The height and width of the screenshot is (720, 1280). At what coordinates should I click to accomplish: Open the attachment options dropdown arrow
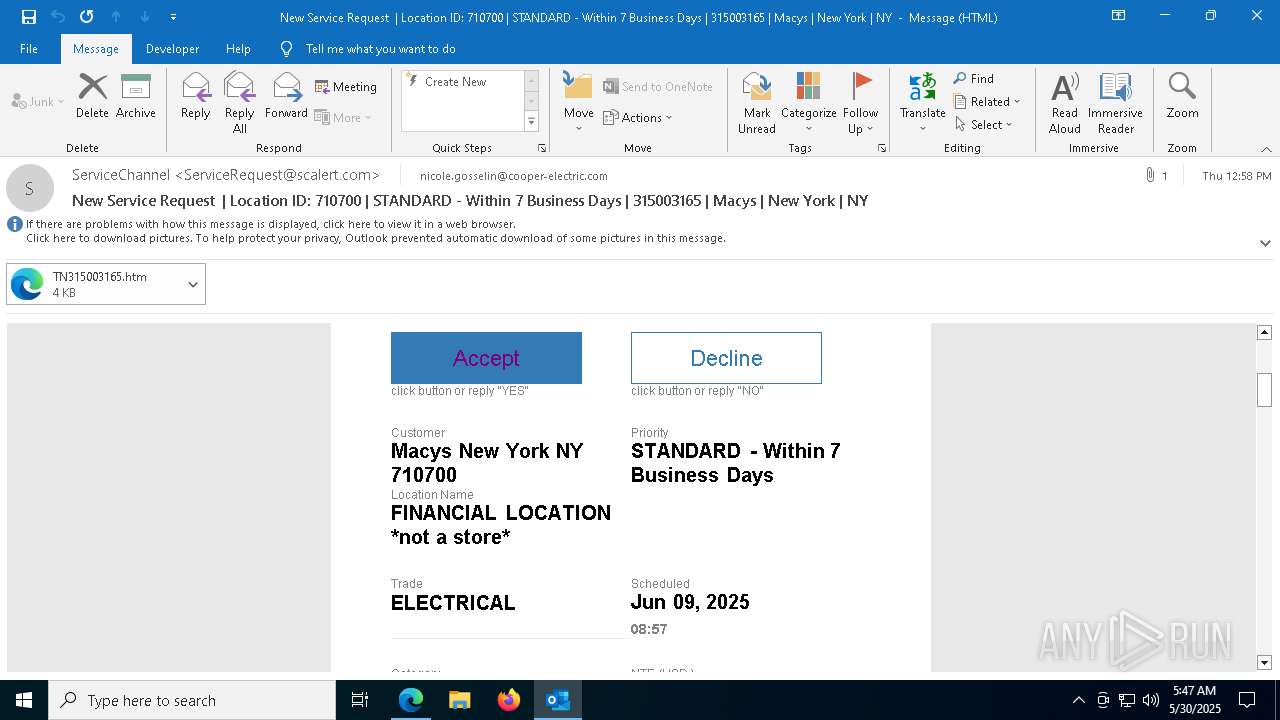[x=193, y=284]
